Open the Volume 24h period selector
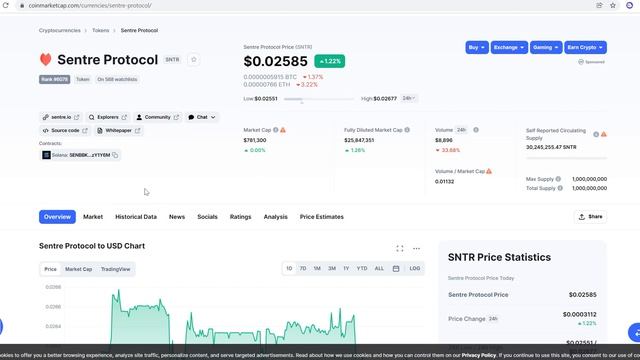 461,130
